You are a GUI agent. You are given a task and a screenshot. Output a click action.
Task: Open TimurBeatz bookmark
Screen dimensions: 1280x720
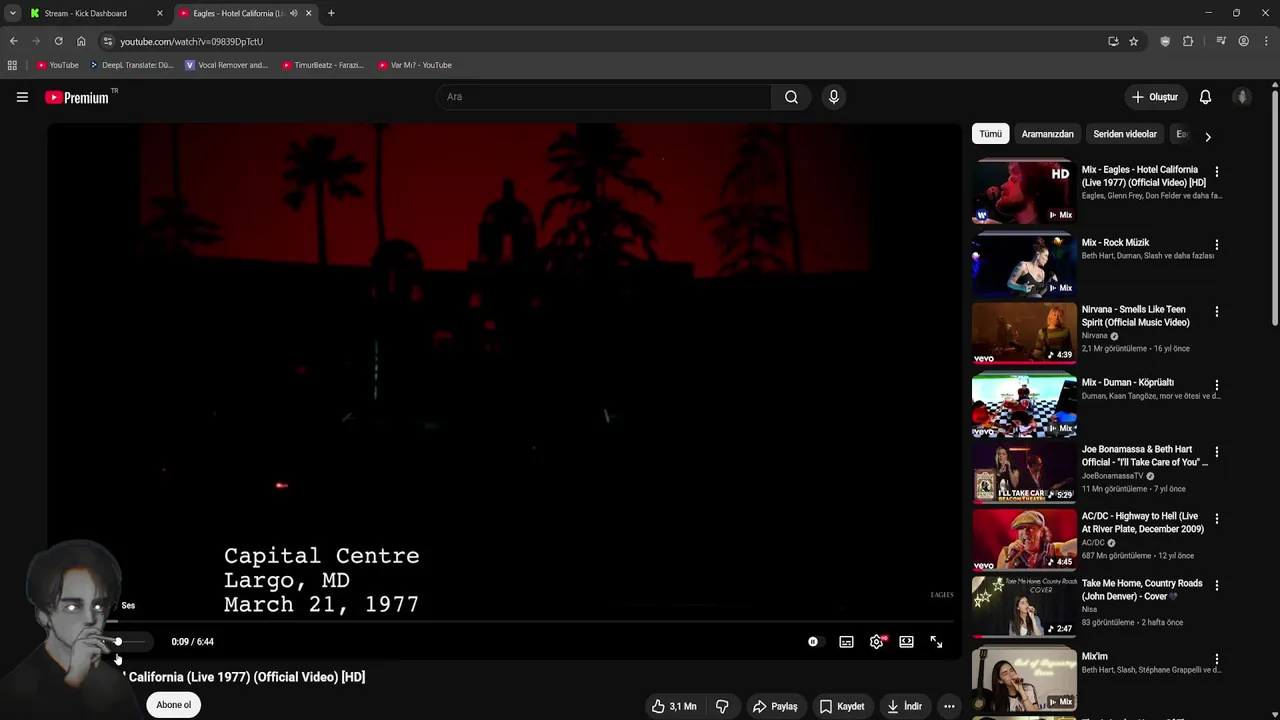coord(322,65)
